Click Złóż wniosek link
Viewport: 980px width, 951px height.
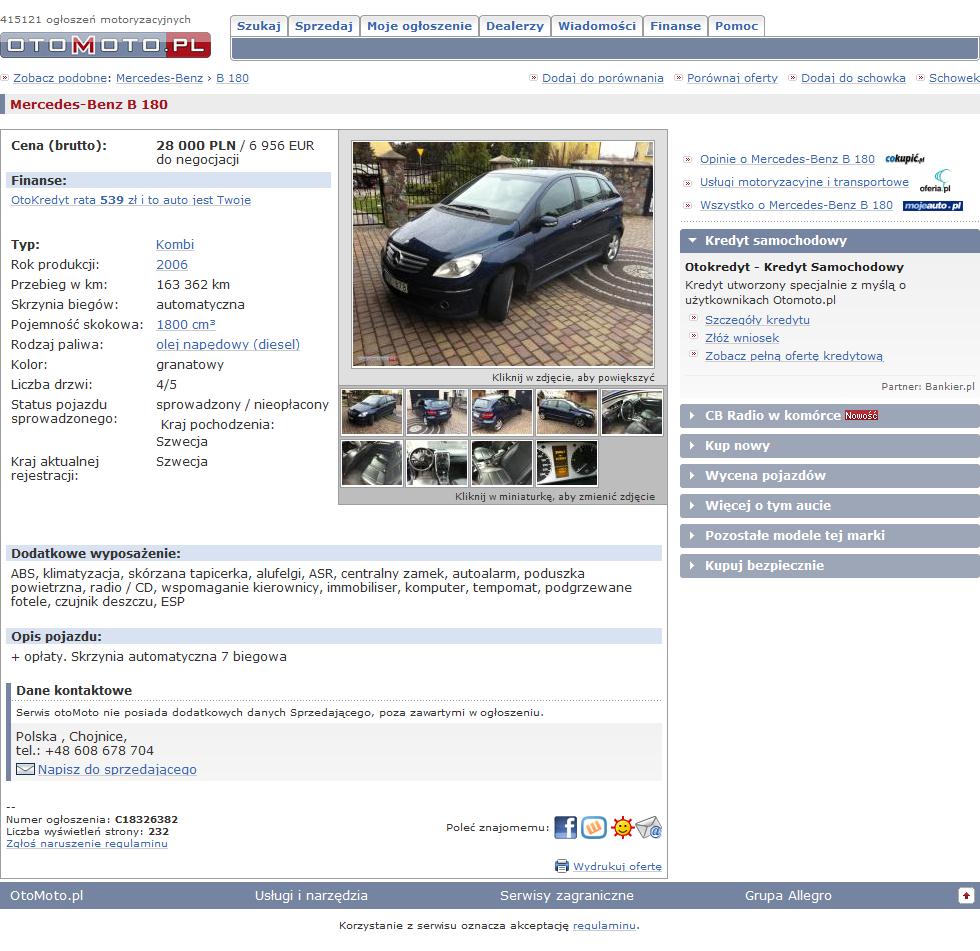[742, 338]
